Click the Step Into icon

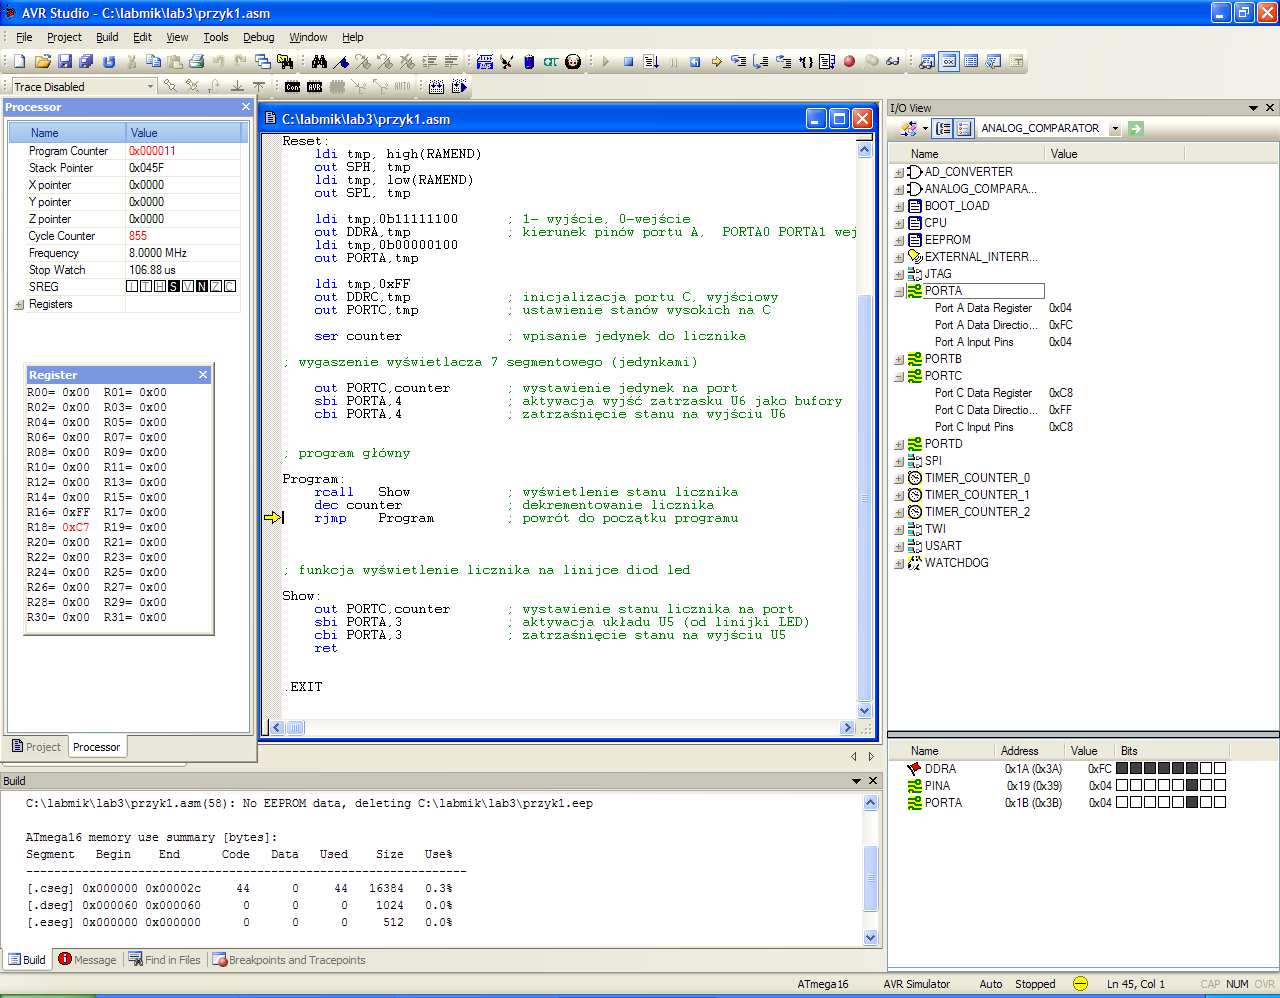(x=739, y=62)
